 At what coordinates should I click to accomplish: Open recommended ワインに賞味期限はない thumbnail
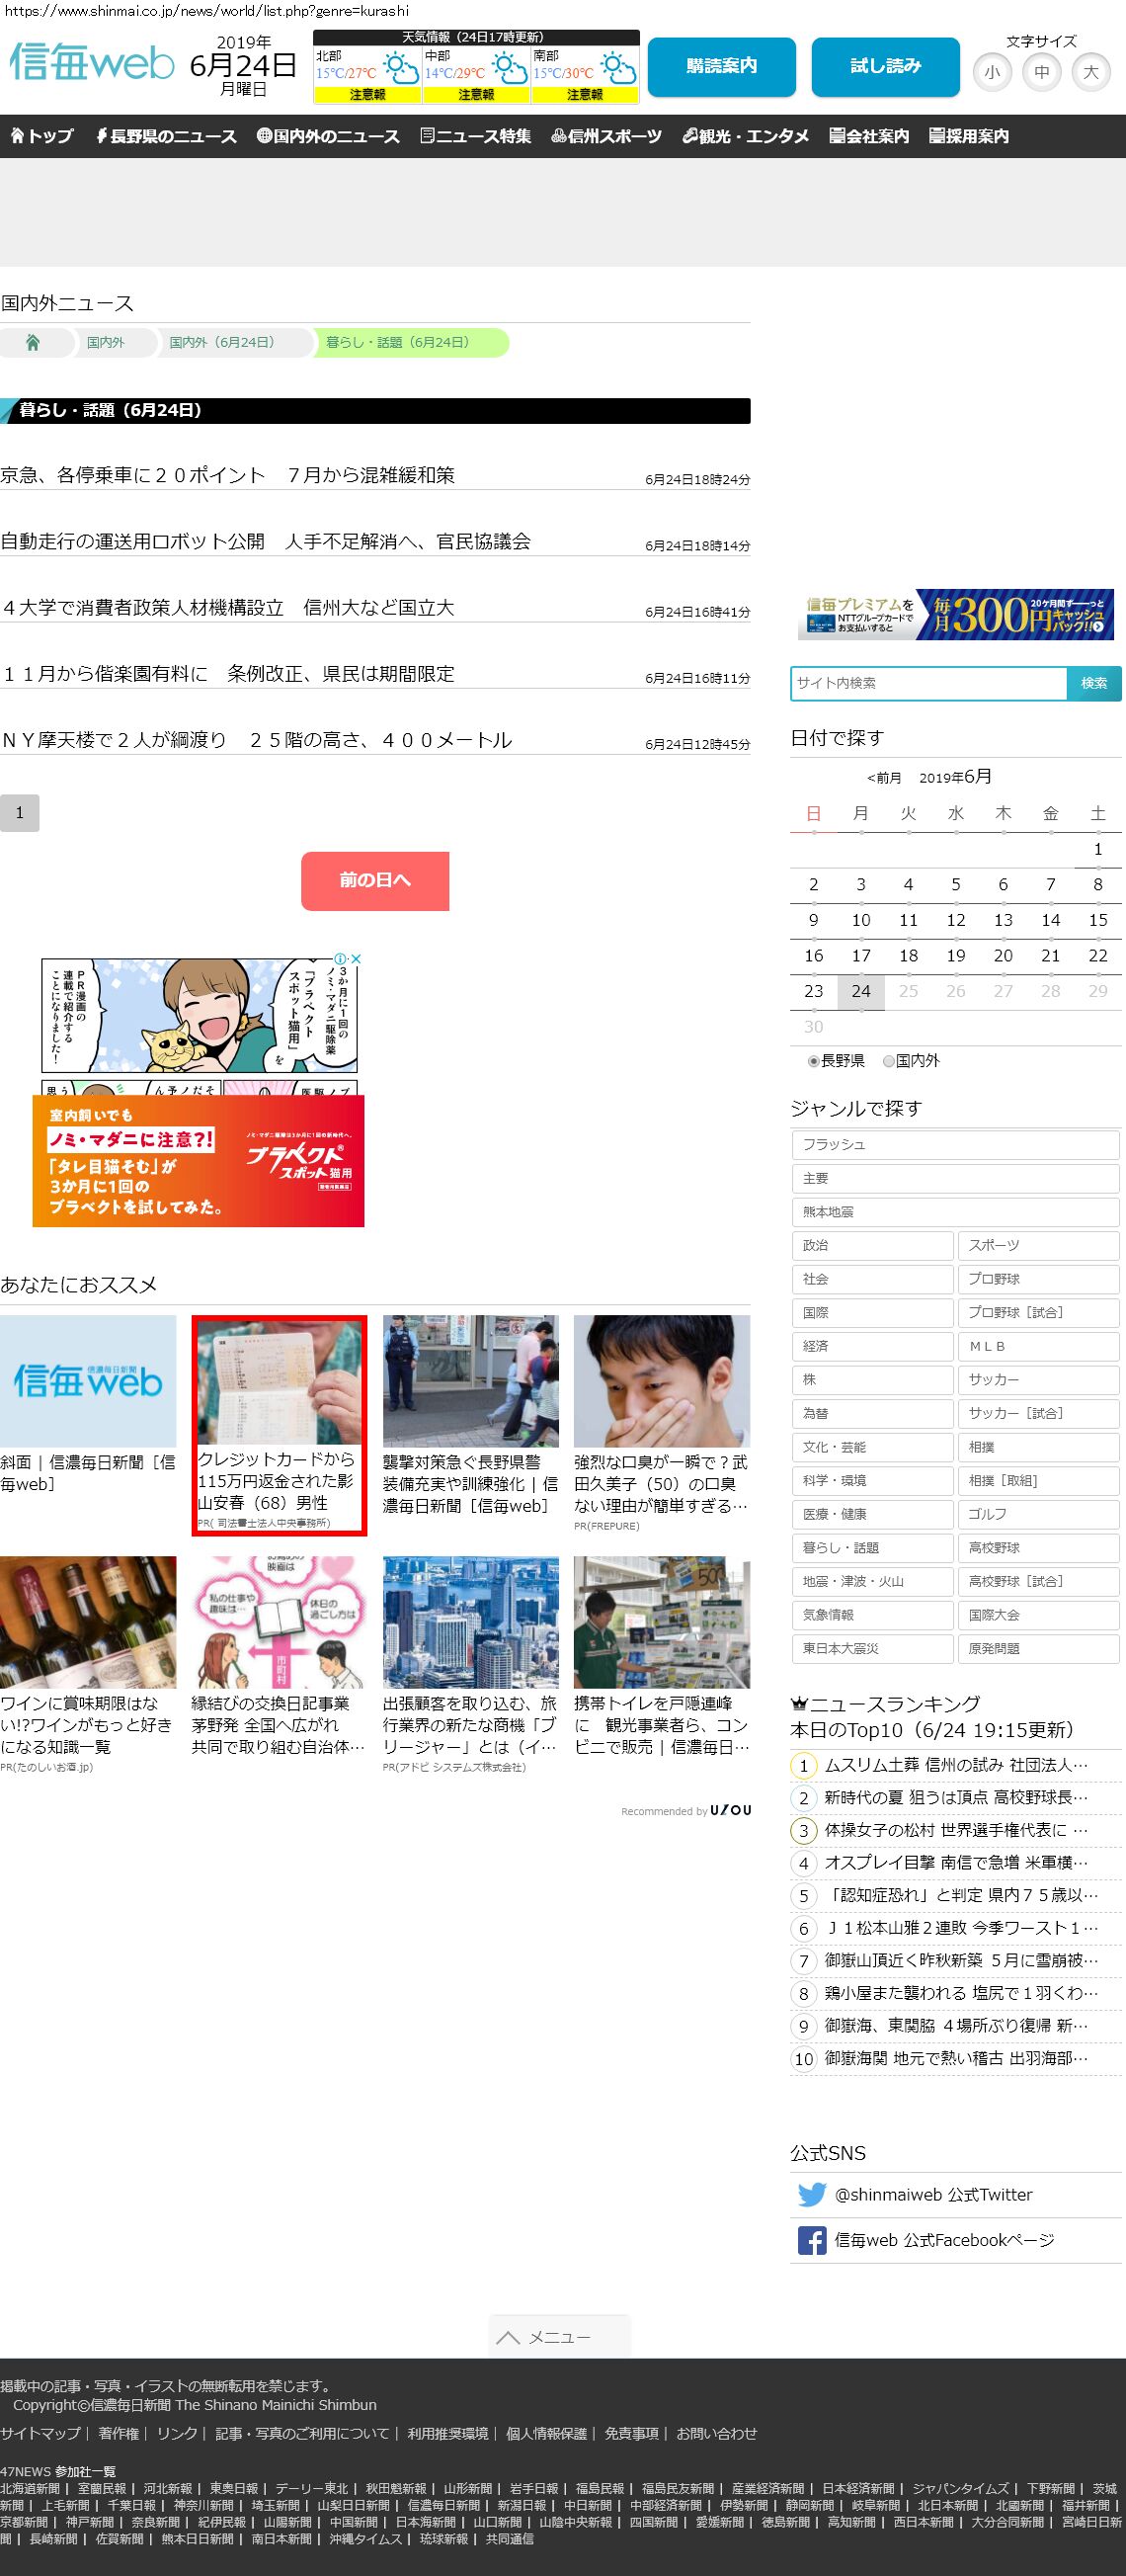88,1622
